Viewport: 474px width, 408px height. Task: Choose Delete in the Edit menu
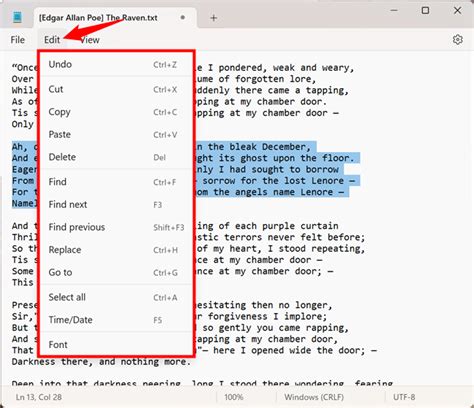point(116,157)
